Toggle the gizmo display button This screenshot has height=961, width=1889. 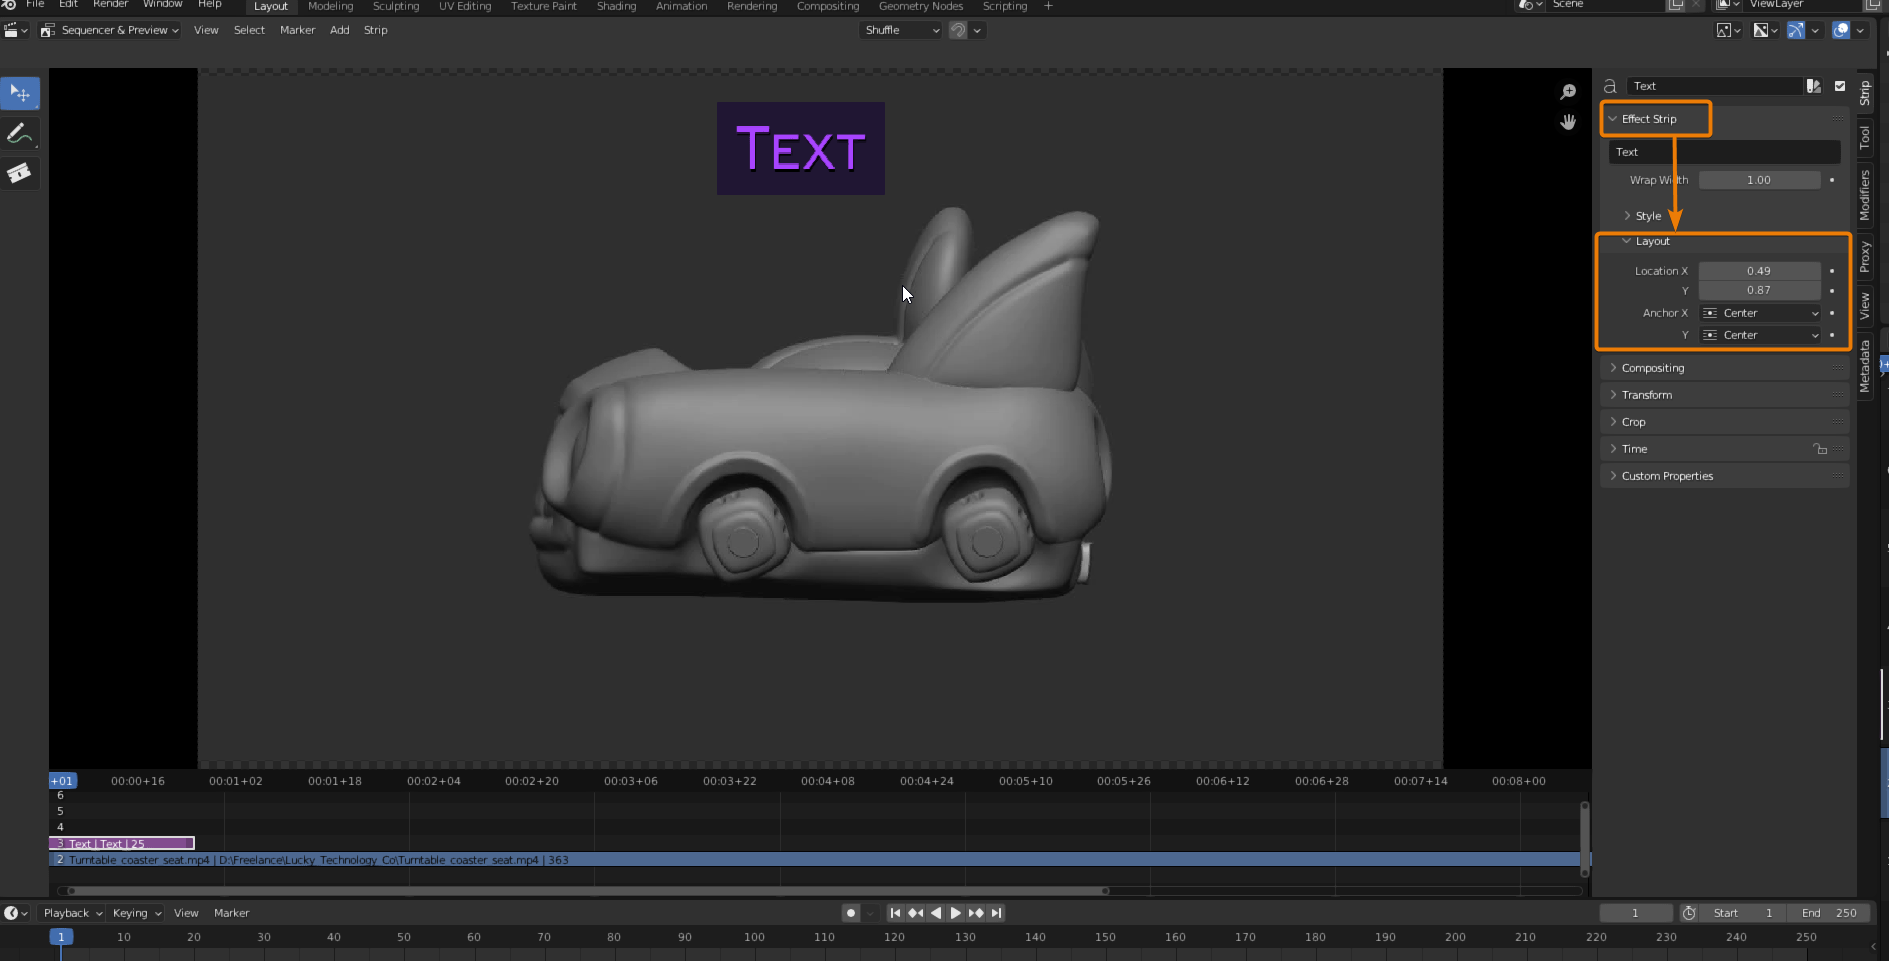pos(1796,30)
